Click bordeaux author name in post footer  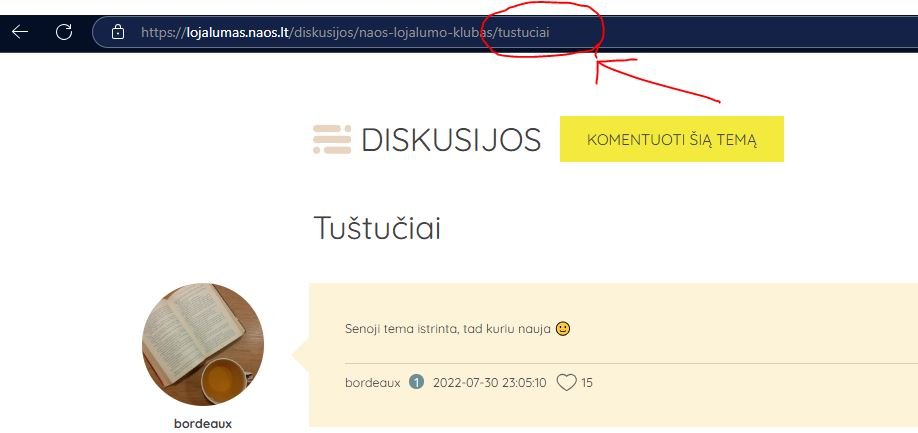click(x=373, y=383)
